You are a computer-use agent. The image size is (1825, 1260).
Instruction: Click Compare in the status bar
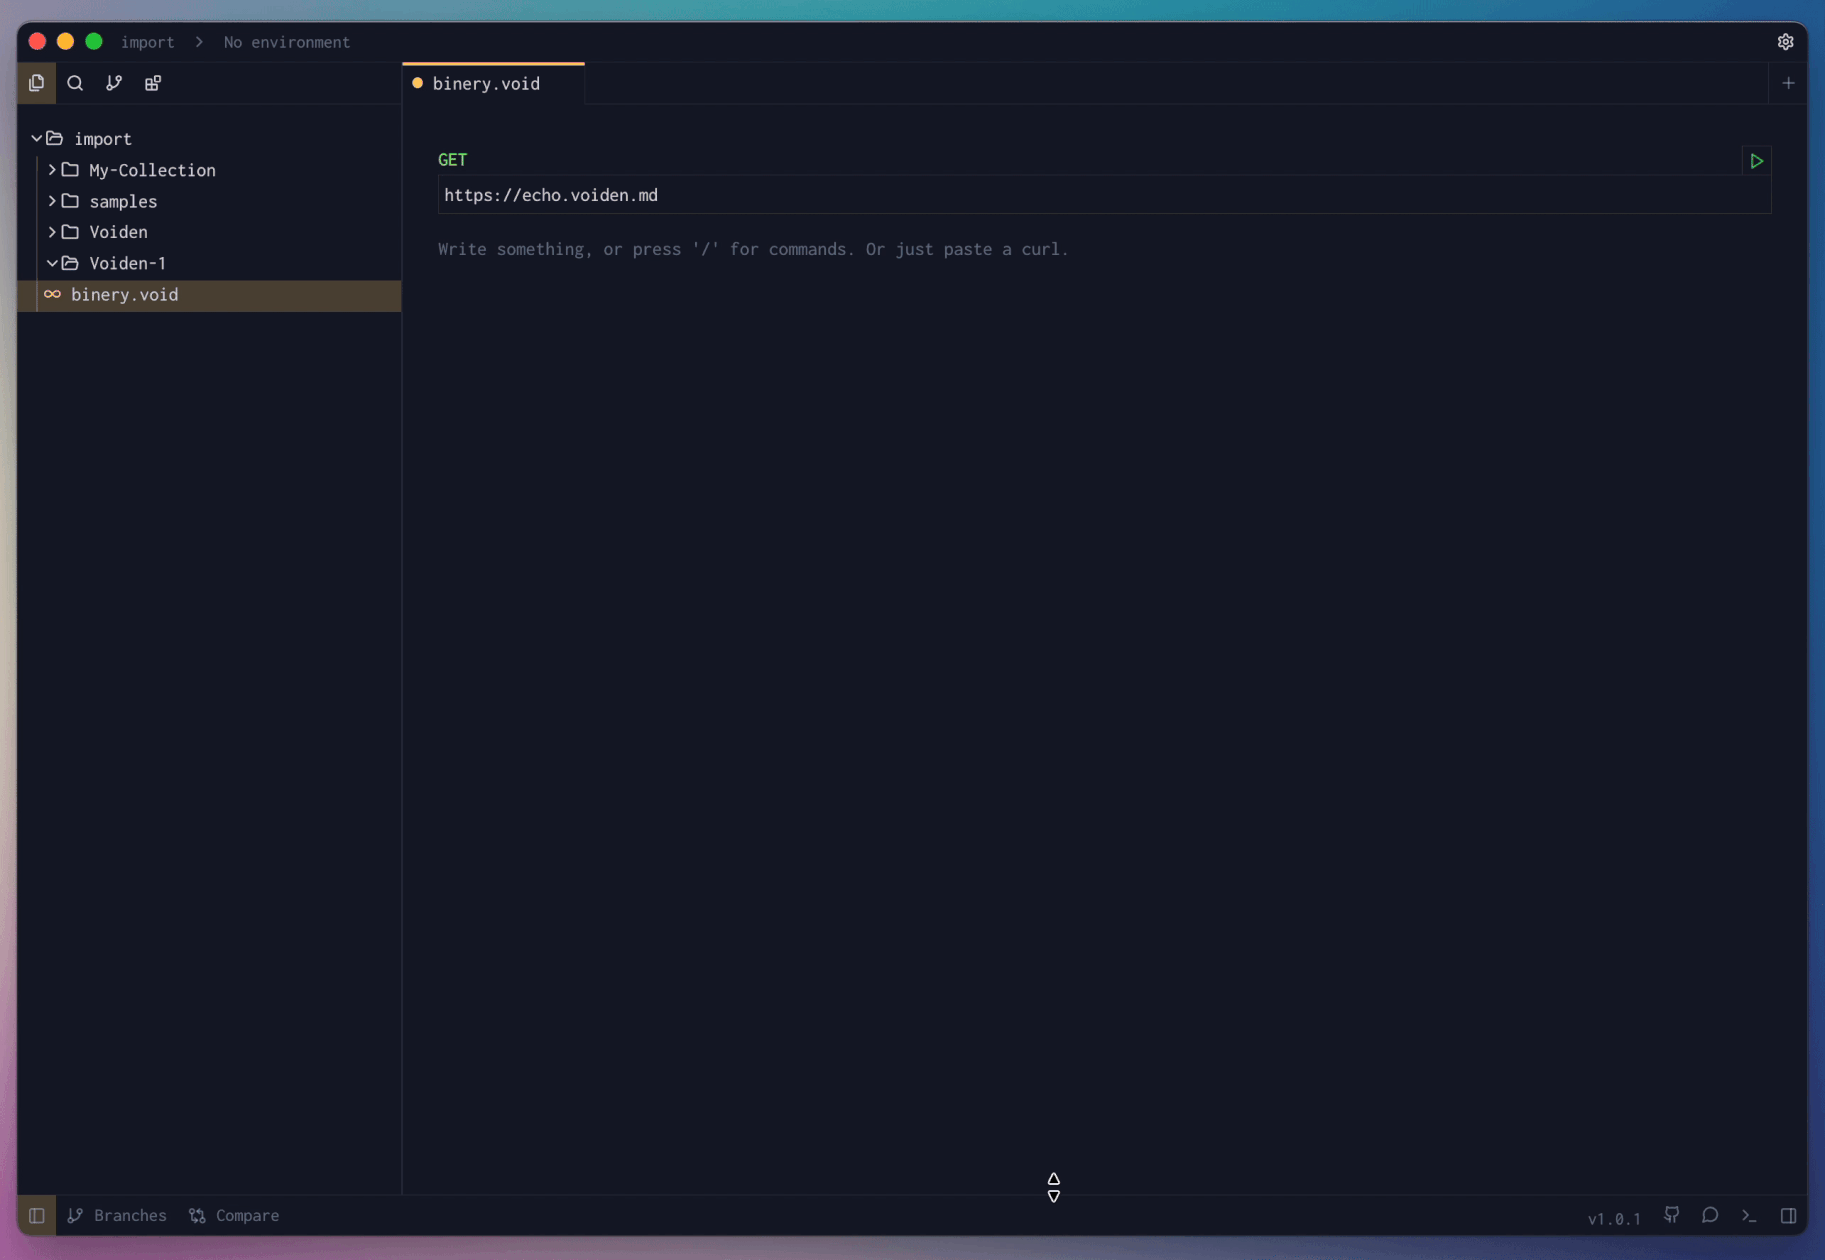point(235,1215)
